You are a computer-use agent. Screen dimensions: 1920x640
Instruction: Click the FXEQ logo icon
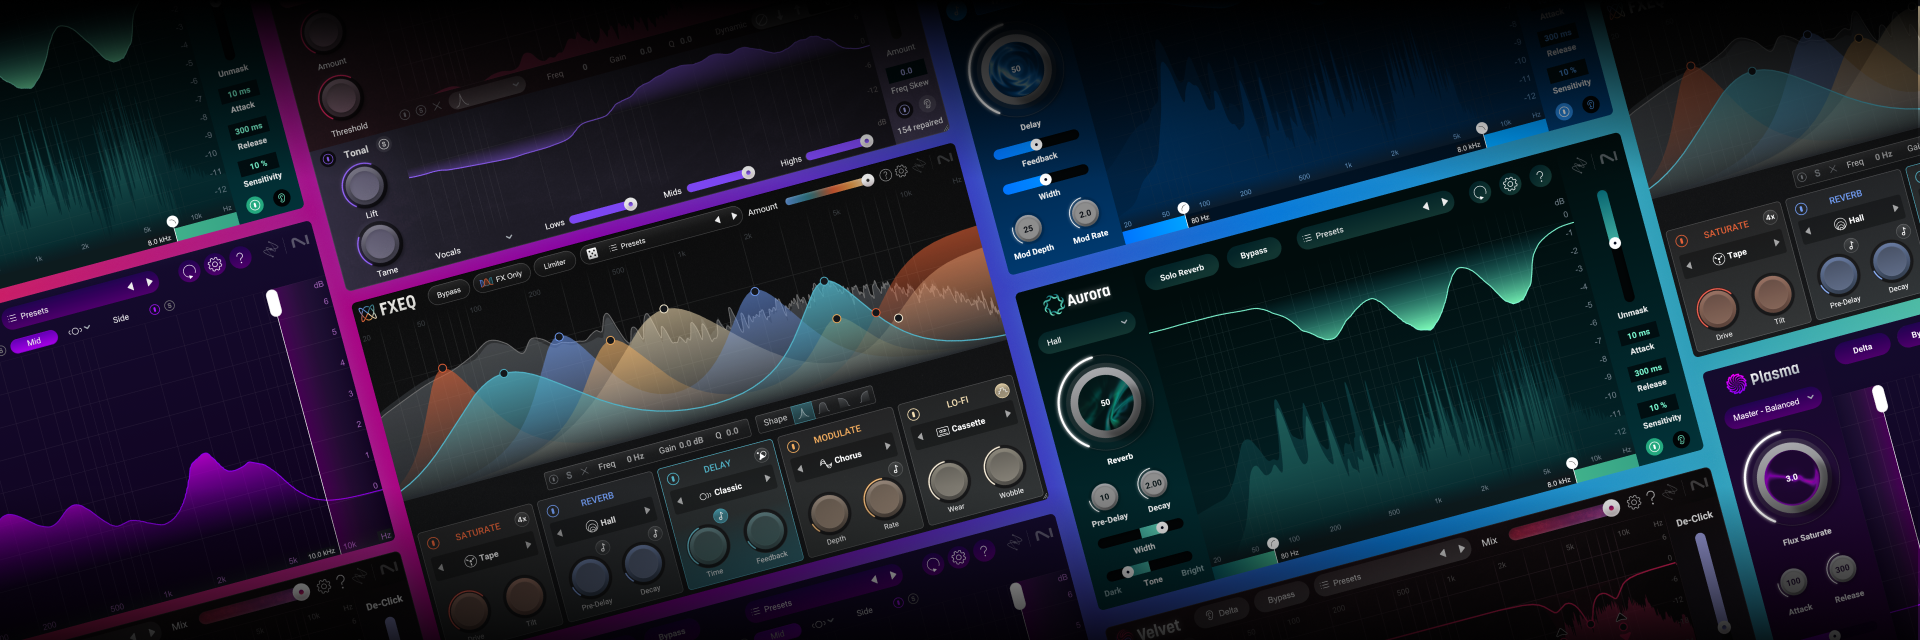pyautogui.click(x=368, y=313)
